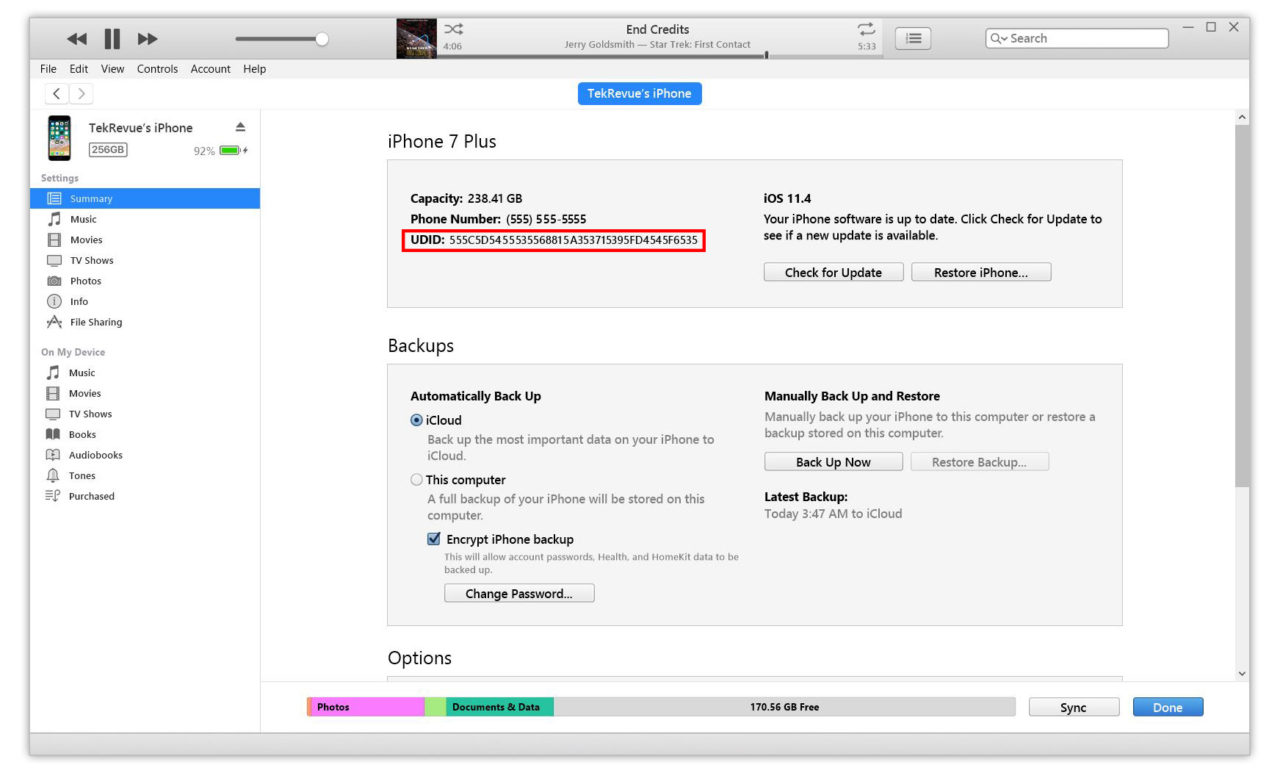Click the iPhone device icon in sidebar
The height and width of the screenshot is (773, 1280).
tap(60, 138)
